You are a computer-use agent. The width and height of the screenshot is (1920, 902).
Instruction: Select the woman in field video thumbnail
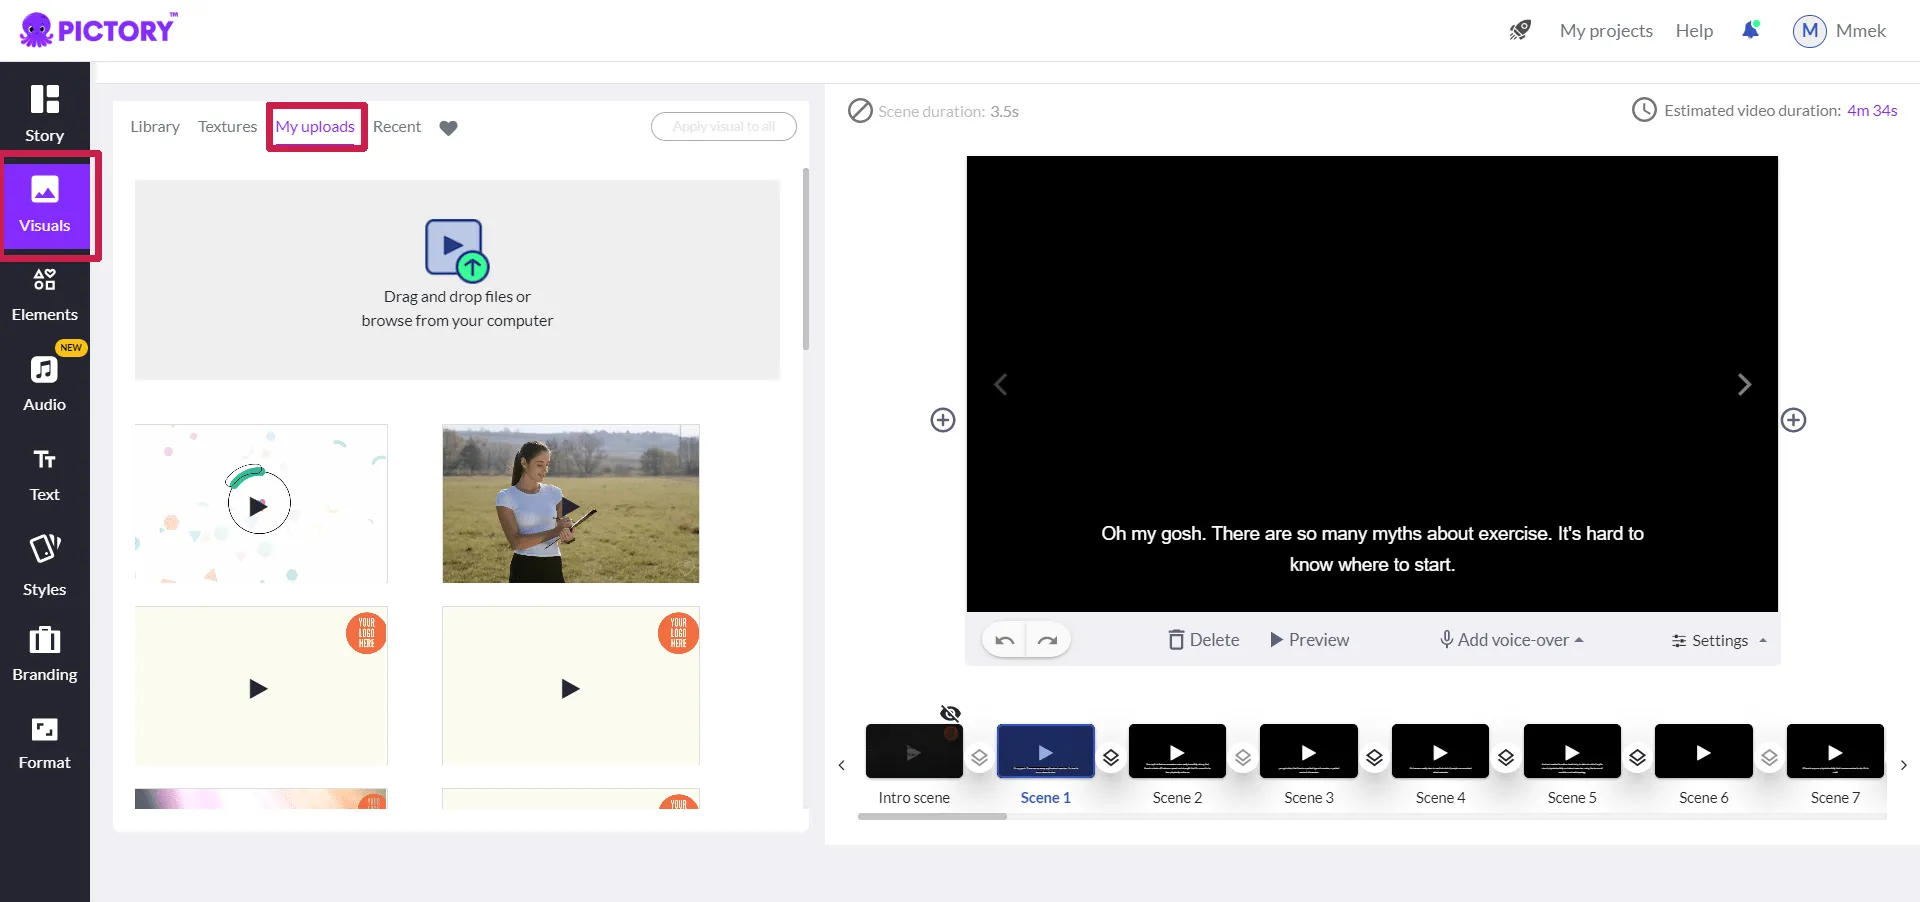tap(571, 503)
